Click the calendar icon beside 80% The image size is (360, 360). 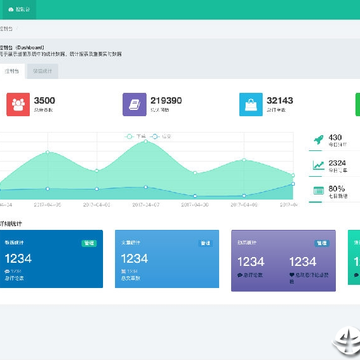[x=318, y=191]
